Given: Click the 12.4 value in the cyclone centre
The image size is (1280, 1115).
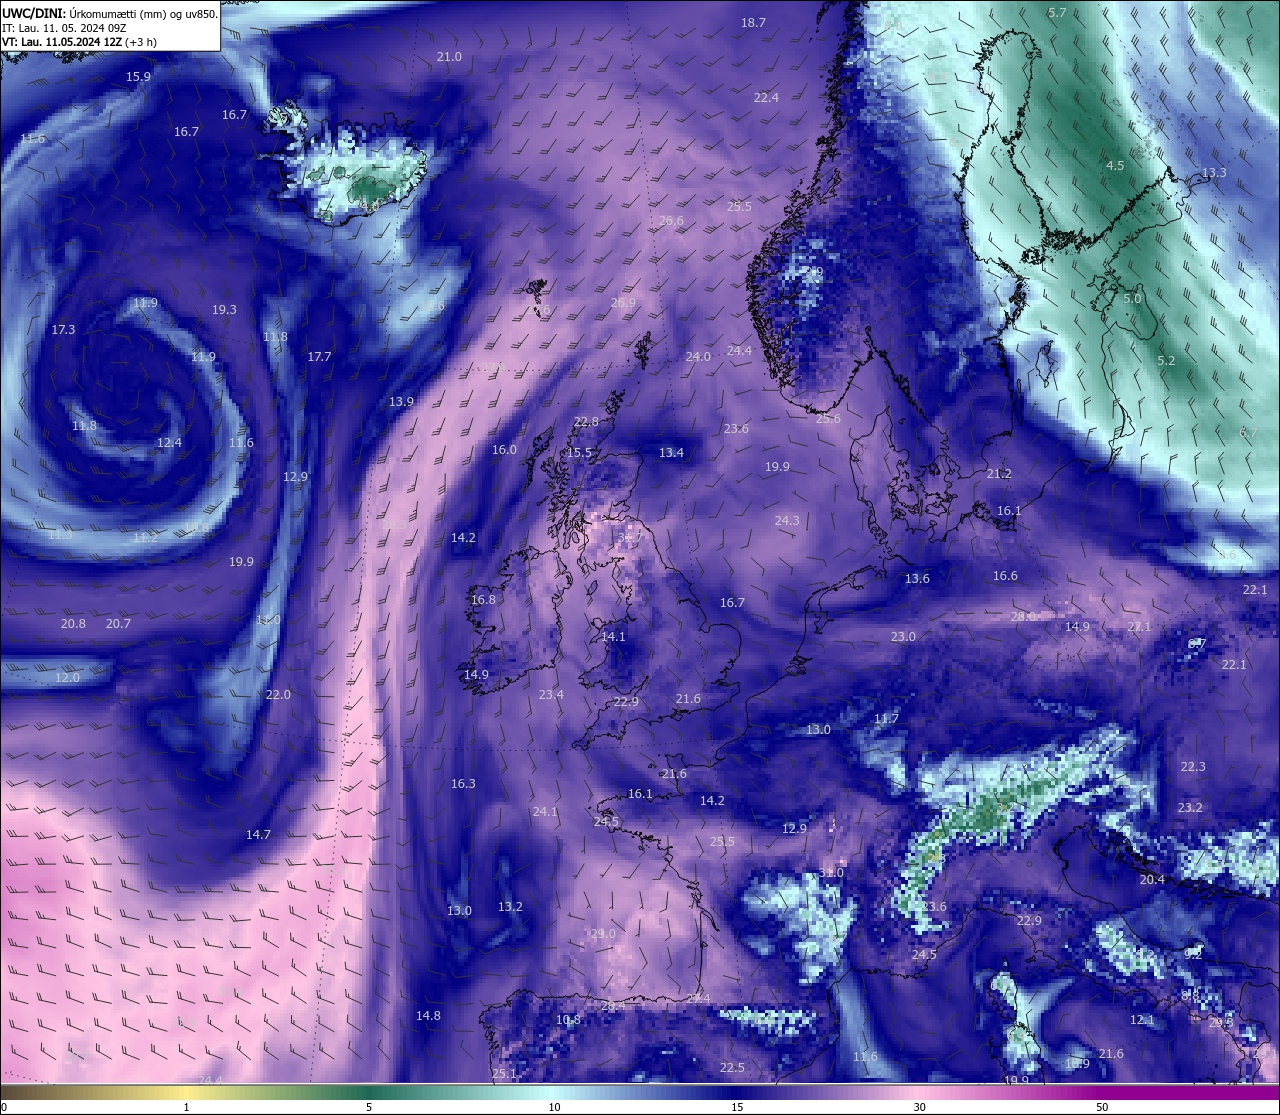Looking at the screenshot, I should pyautogui.click(x=169, y=443).
